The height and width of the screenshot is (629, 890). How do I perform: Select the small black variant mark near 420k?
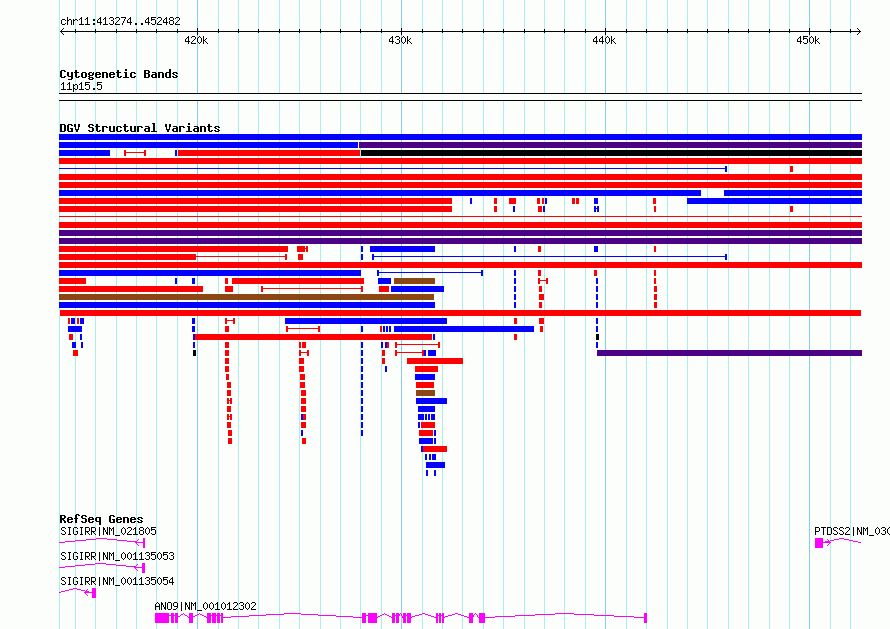click(x=194, y=353)
